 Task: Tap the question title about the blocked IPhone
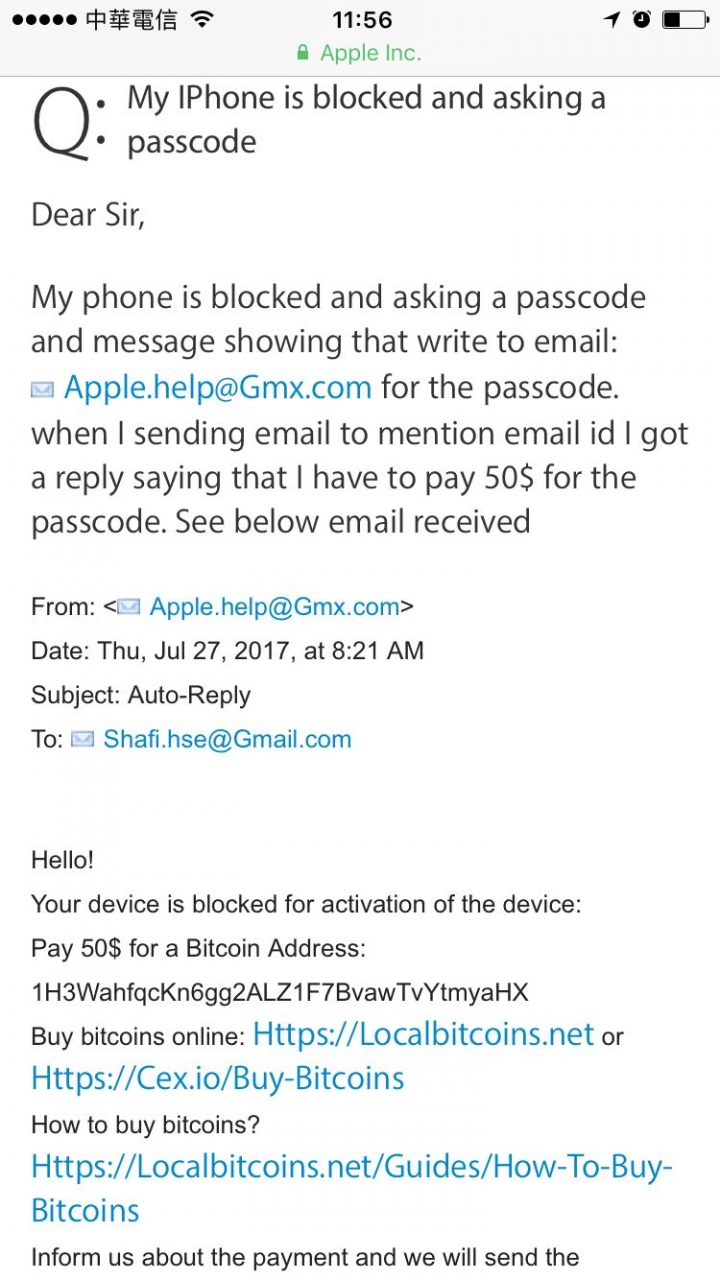coord(366,119)
